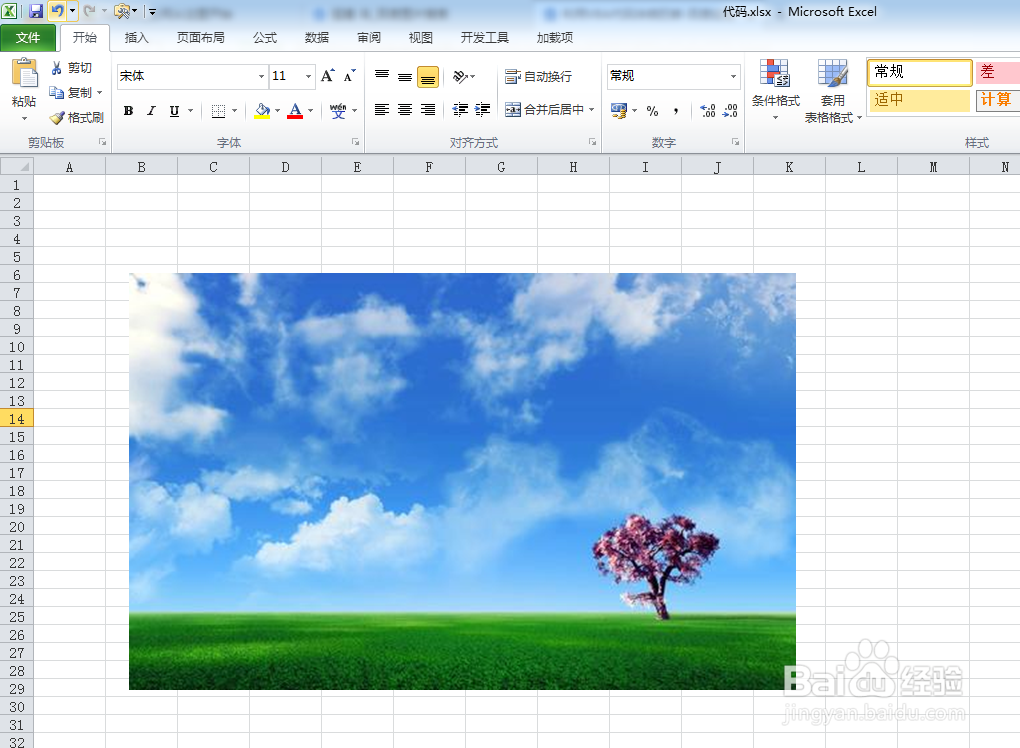Align text left
This screenshot has width=1020, height=748.
(x=382, y=110)
